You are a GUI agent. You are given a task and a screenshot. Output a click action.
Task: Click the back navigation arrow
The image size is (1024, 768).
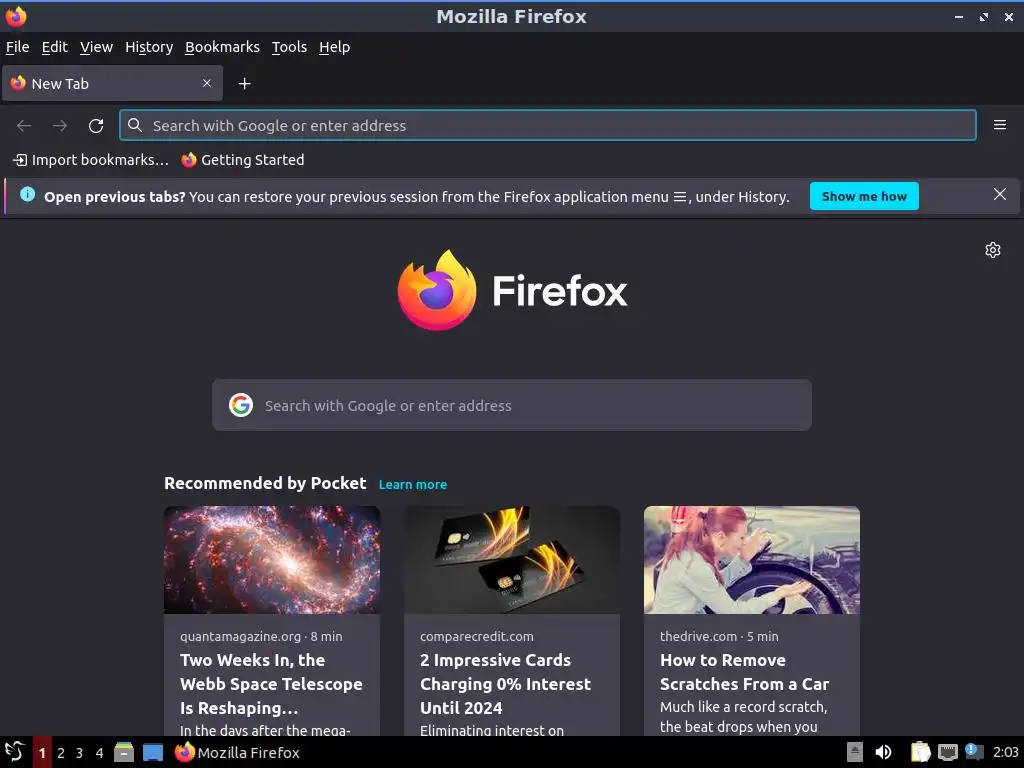coord(24,125)
